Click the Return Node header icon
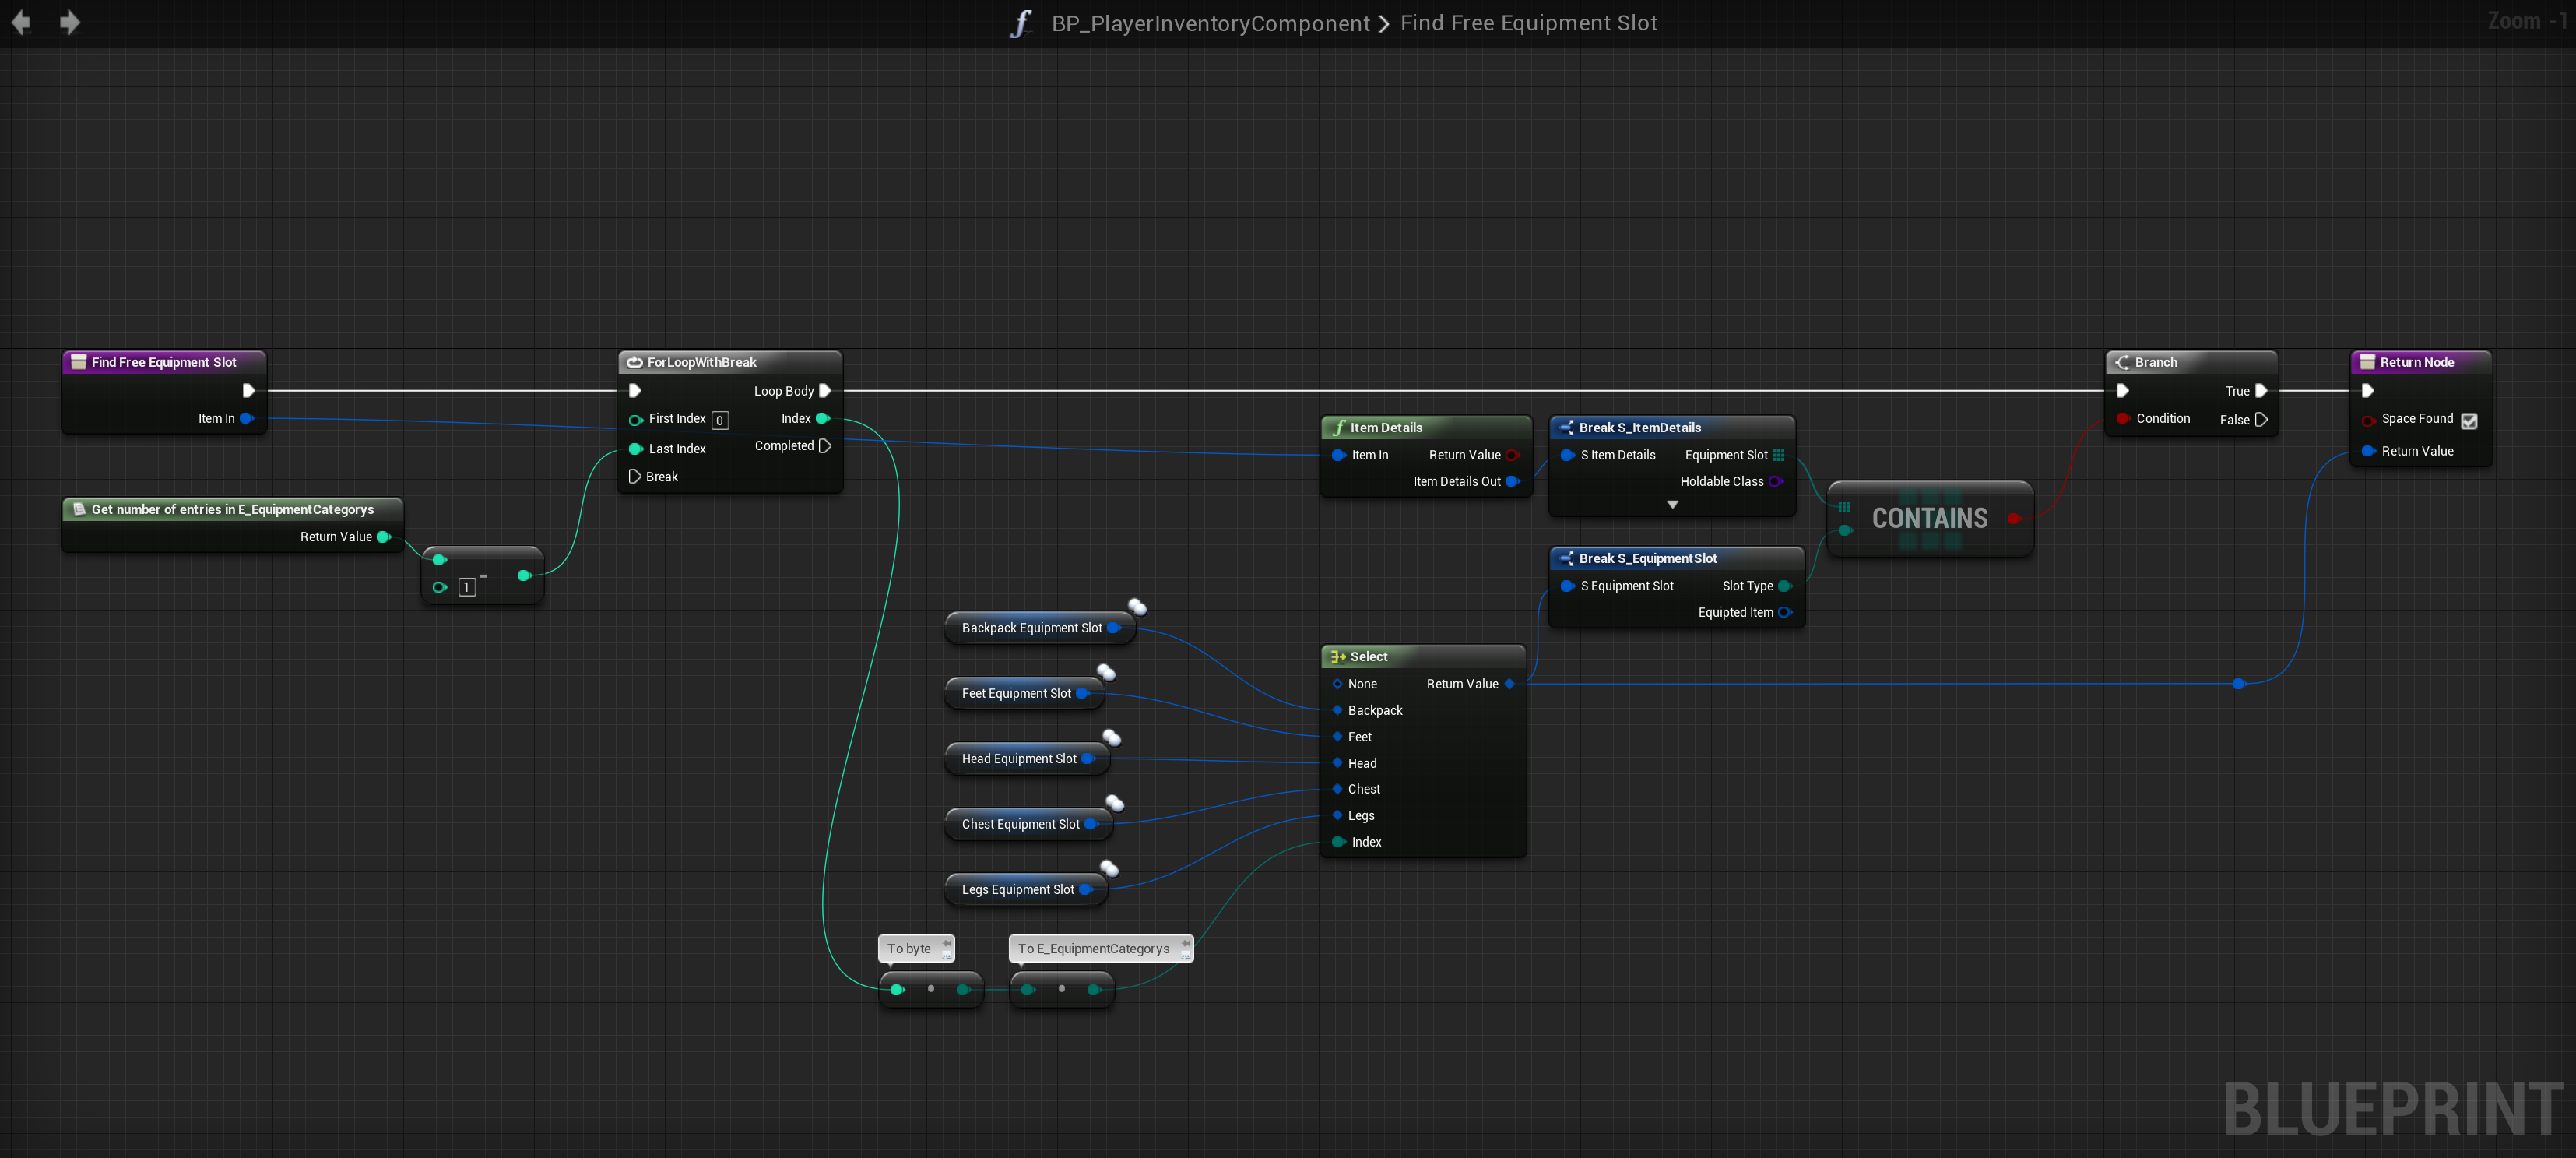2576x1158 pixels. [x=2367, y=362]
